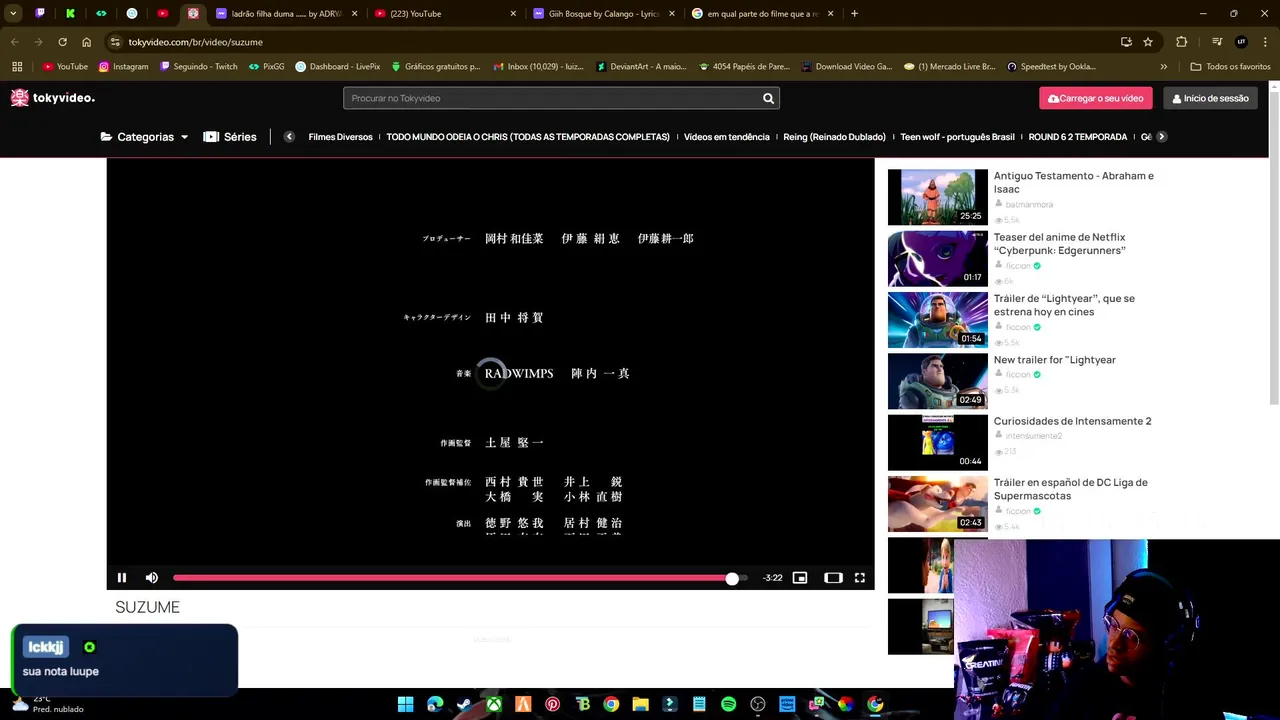Open 'TODO MUNDO ODEIA O CHRIS' category
1280x720 pixels.
point(528,137)
